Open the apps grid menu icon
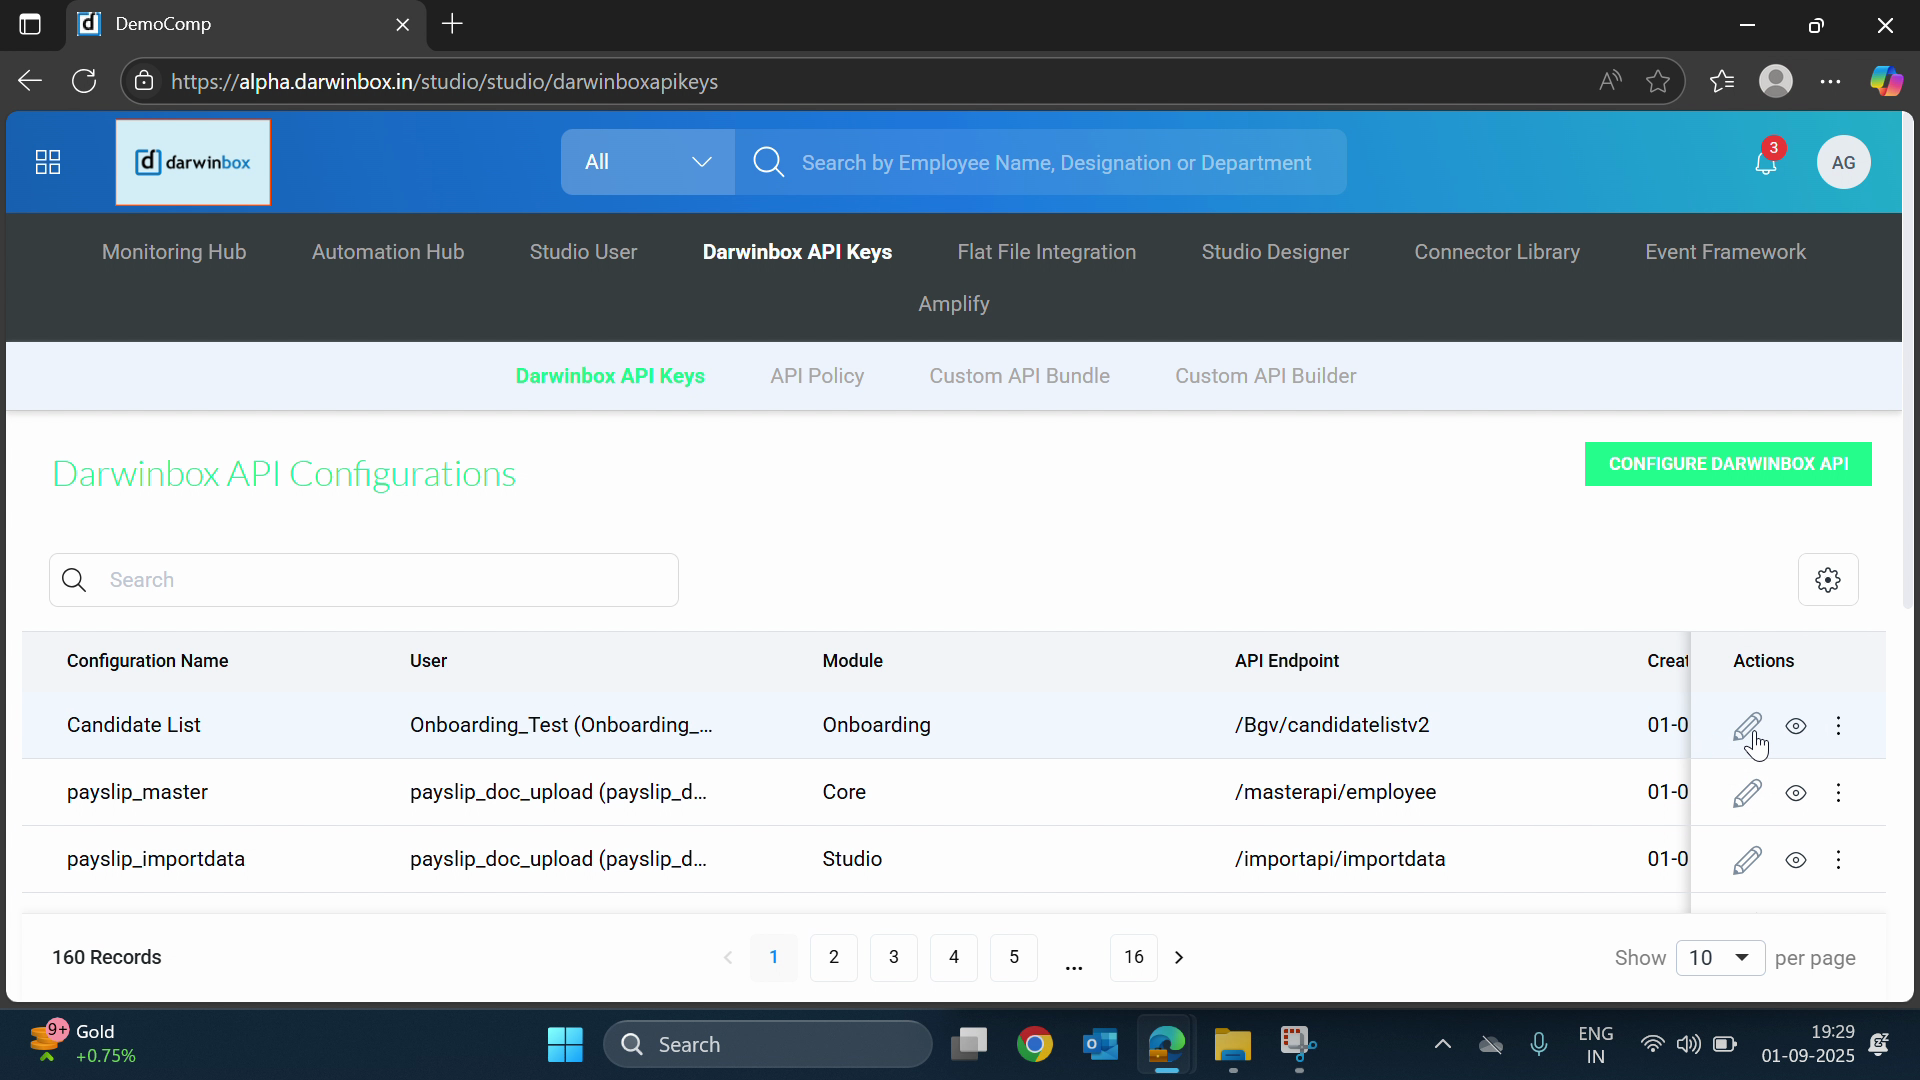This screenshot has width=1920, height=1080. tap(48, 162)
